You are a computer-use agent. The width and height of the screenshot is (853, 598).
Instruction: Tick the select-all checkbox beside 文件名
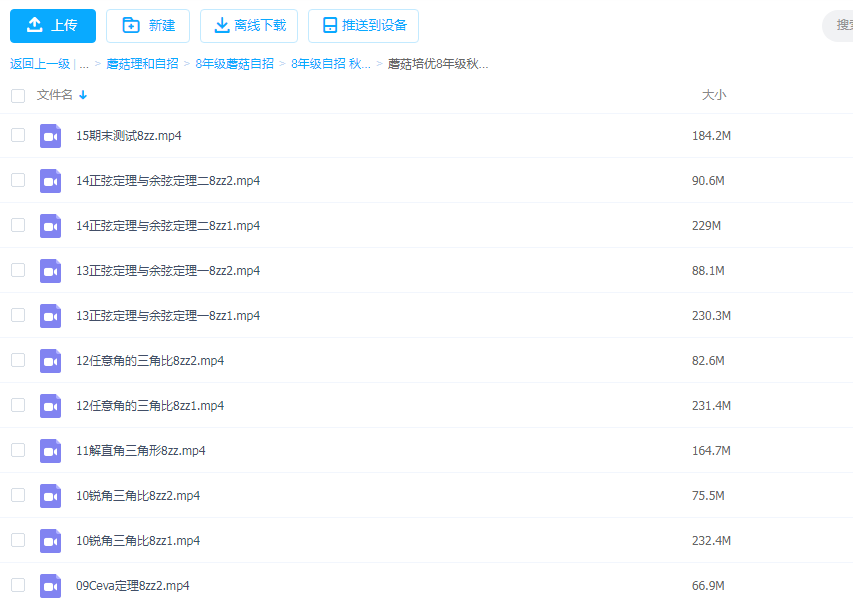18,96
